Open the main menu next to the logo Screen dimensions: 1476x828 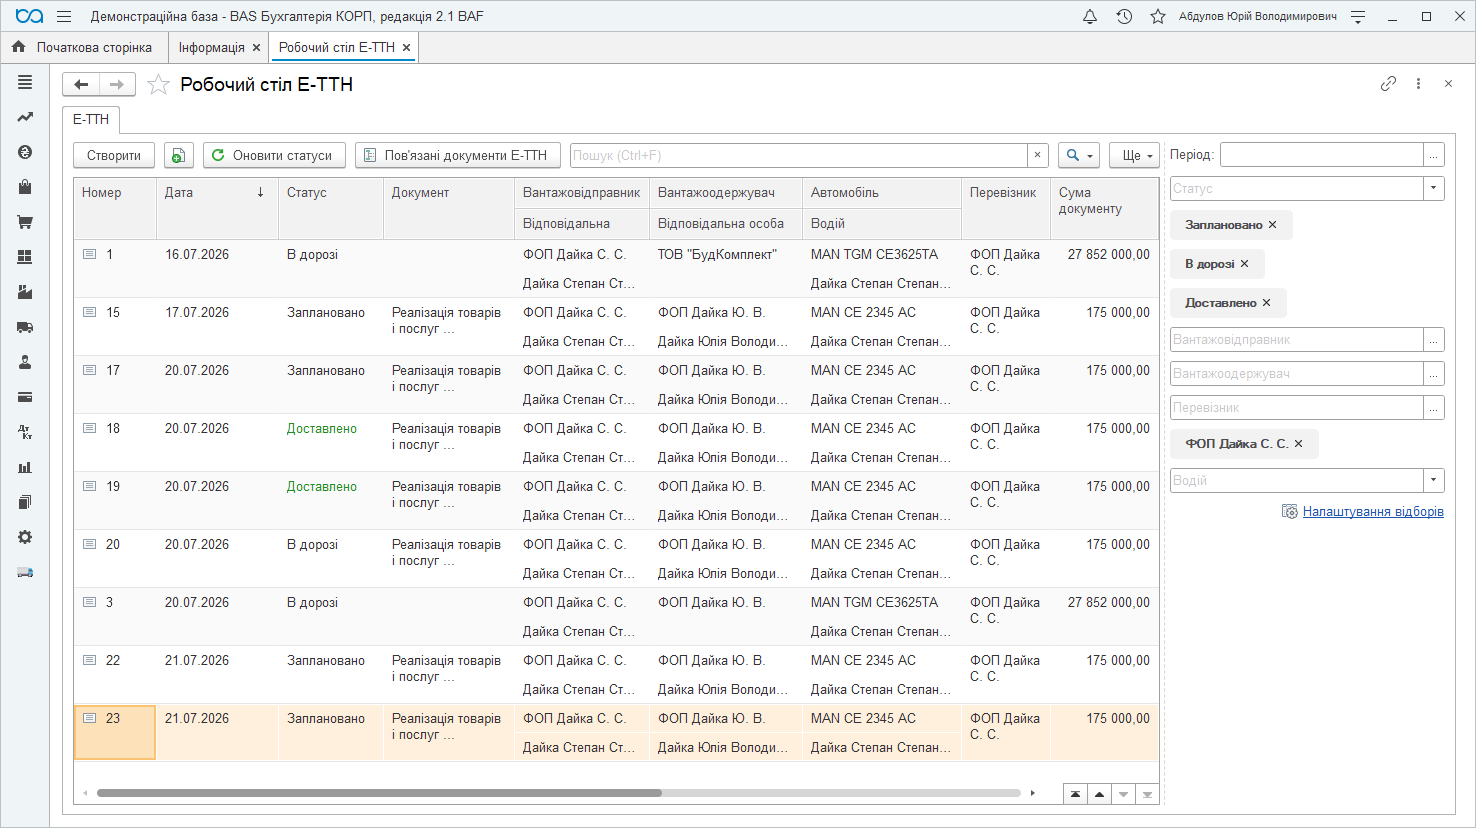[x=64, y=16]
